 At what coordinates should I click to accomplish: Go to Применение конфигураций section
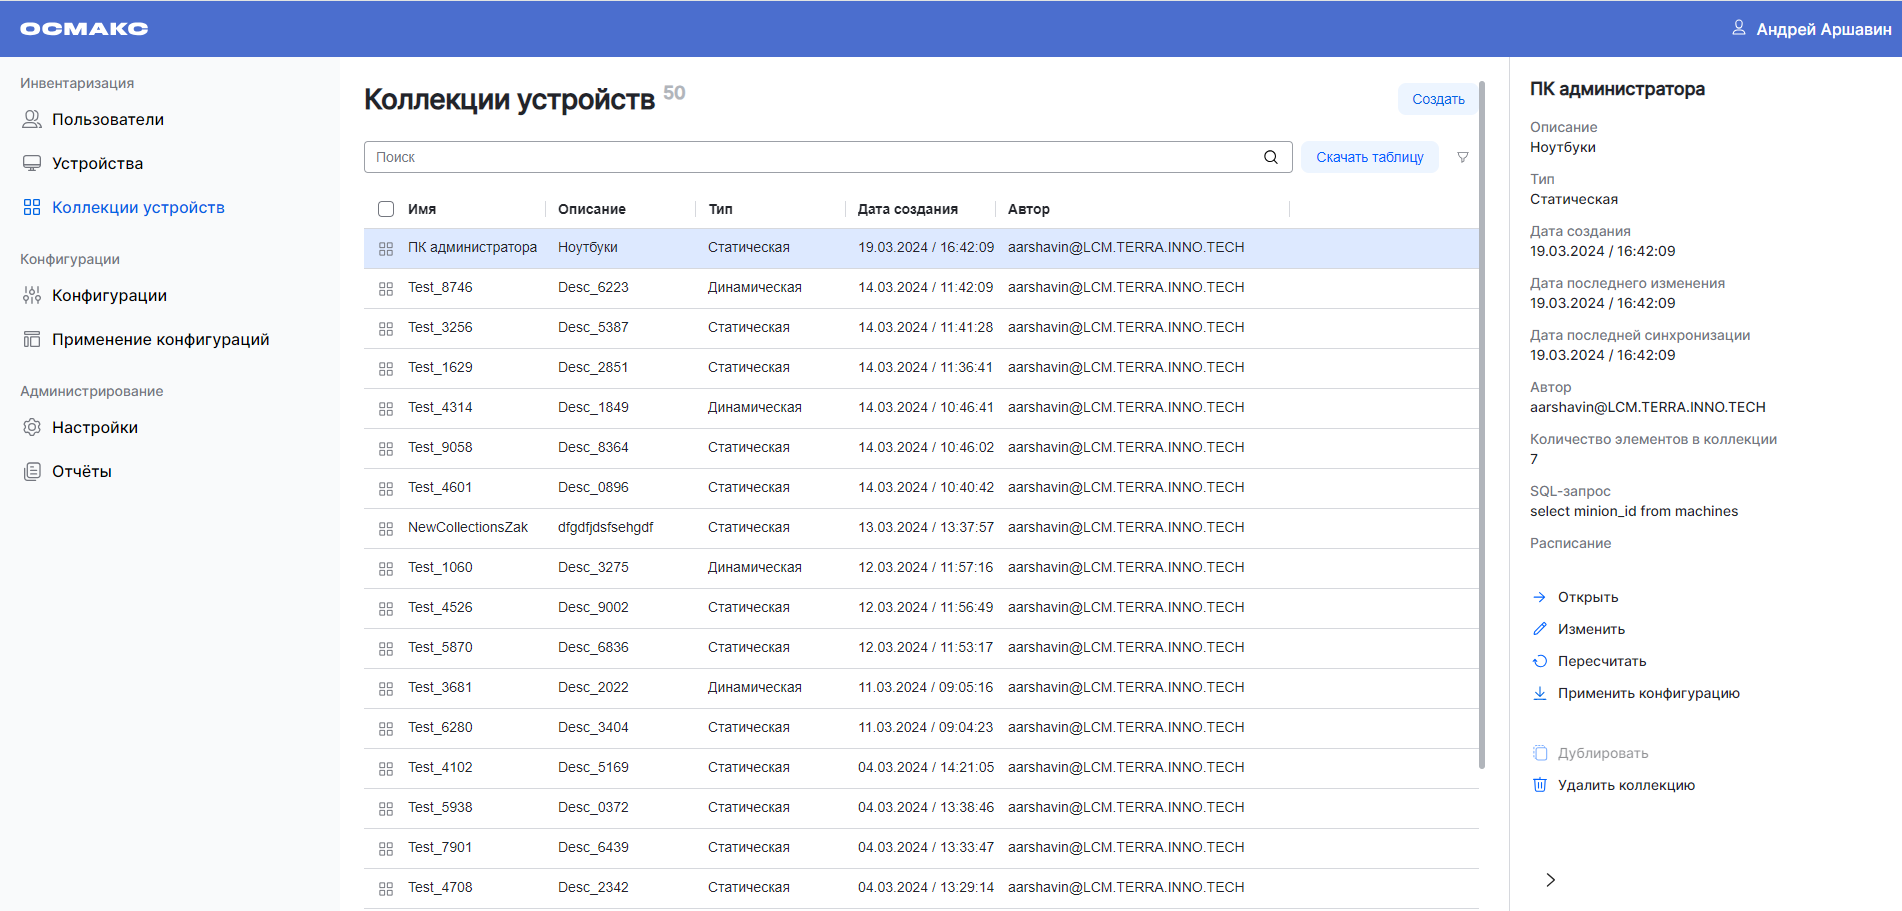(x=160, y=339)
